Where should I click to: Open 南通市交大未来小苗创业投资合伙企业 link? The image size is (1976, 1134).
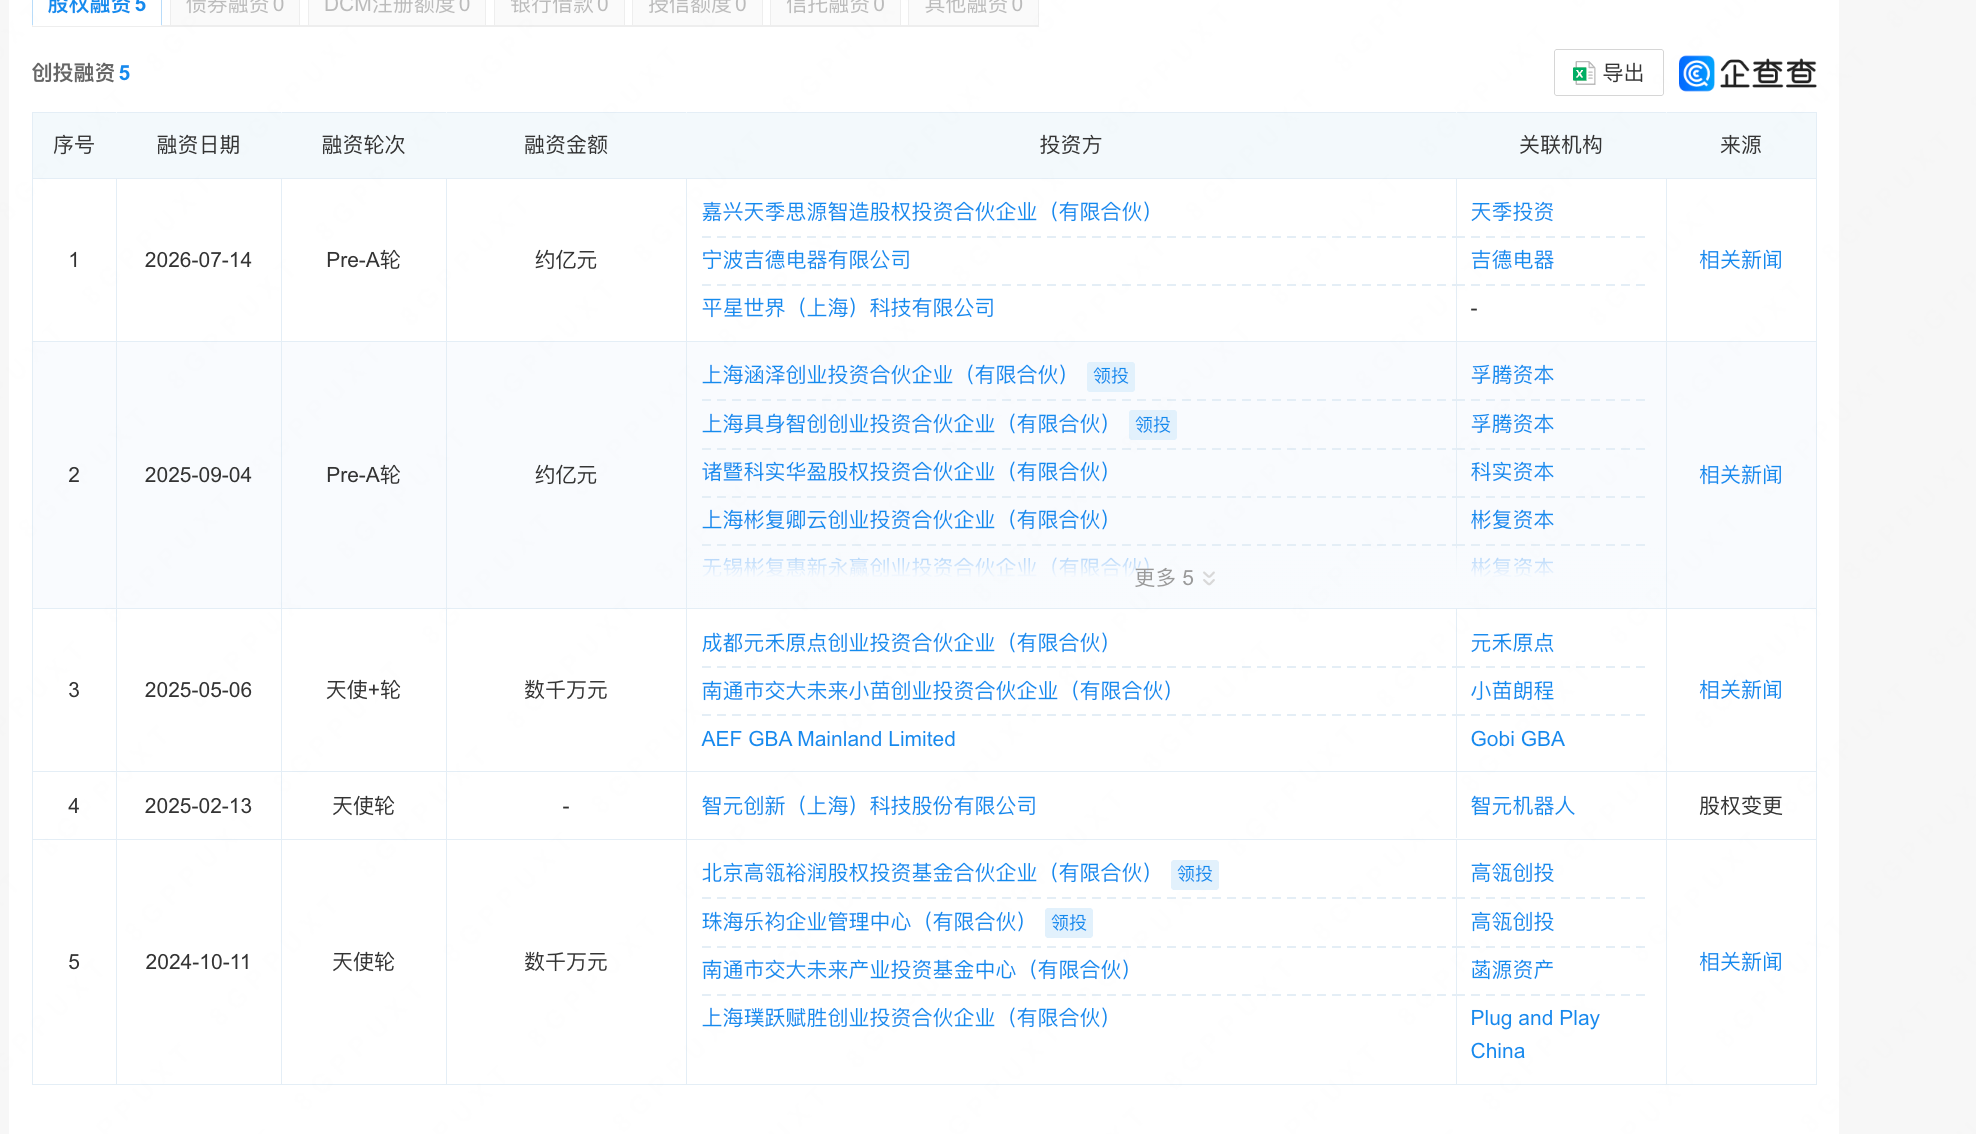tap(937, 691)
